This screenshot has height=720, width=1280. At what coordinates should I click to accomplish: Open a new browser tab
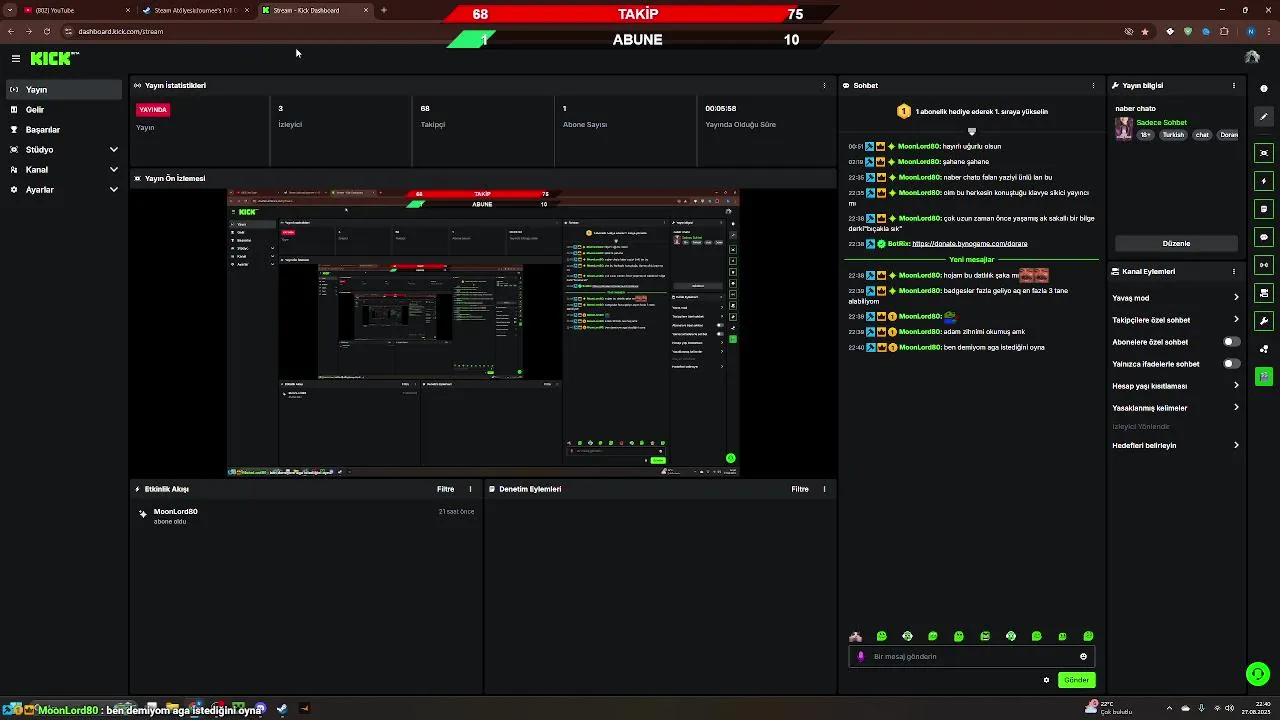point(384,10)
